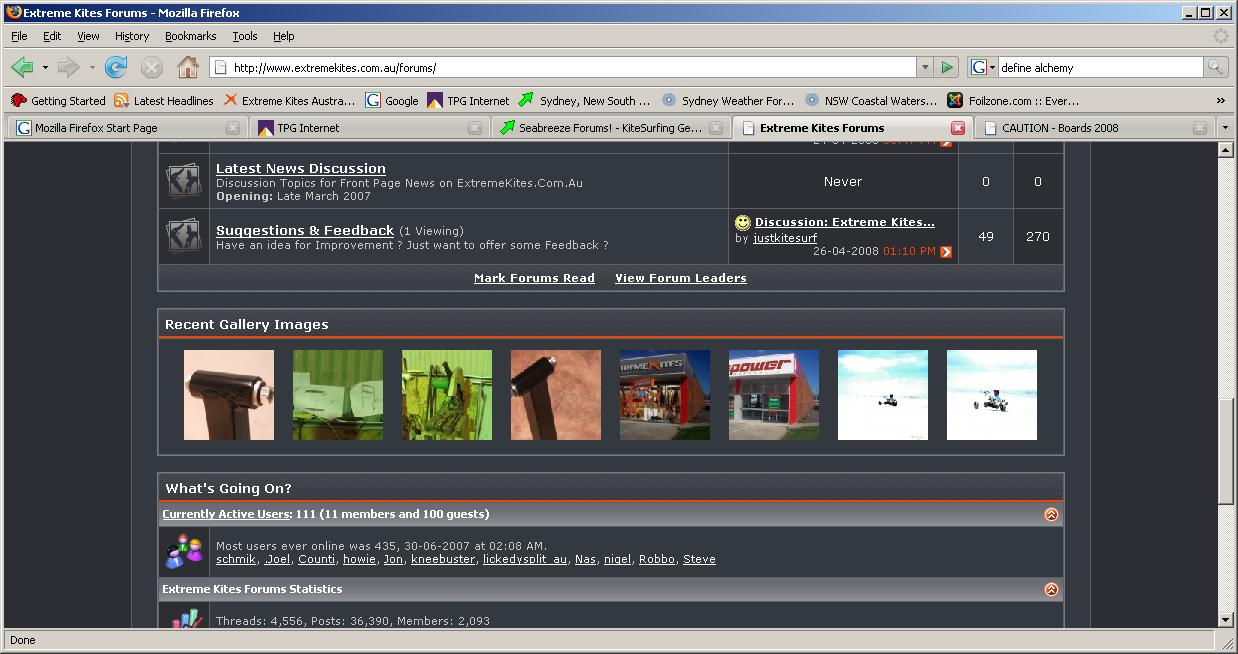Click the Back navigation arrow
The height and width of the screenshot is (654, 1238).
[22, 67]
